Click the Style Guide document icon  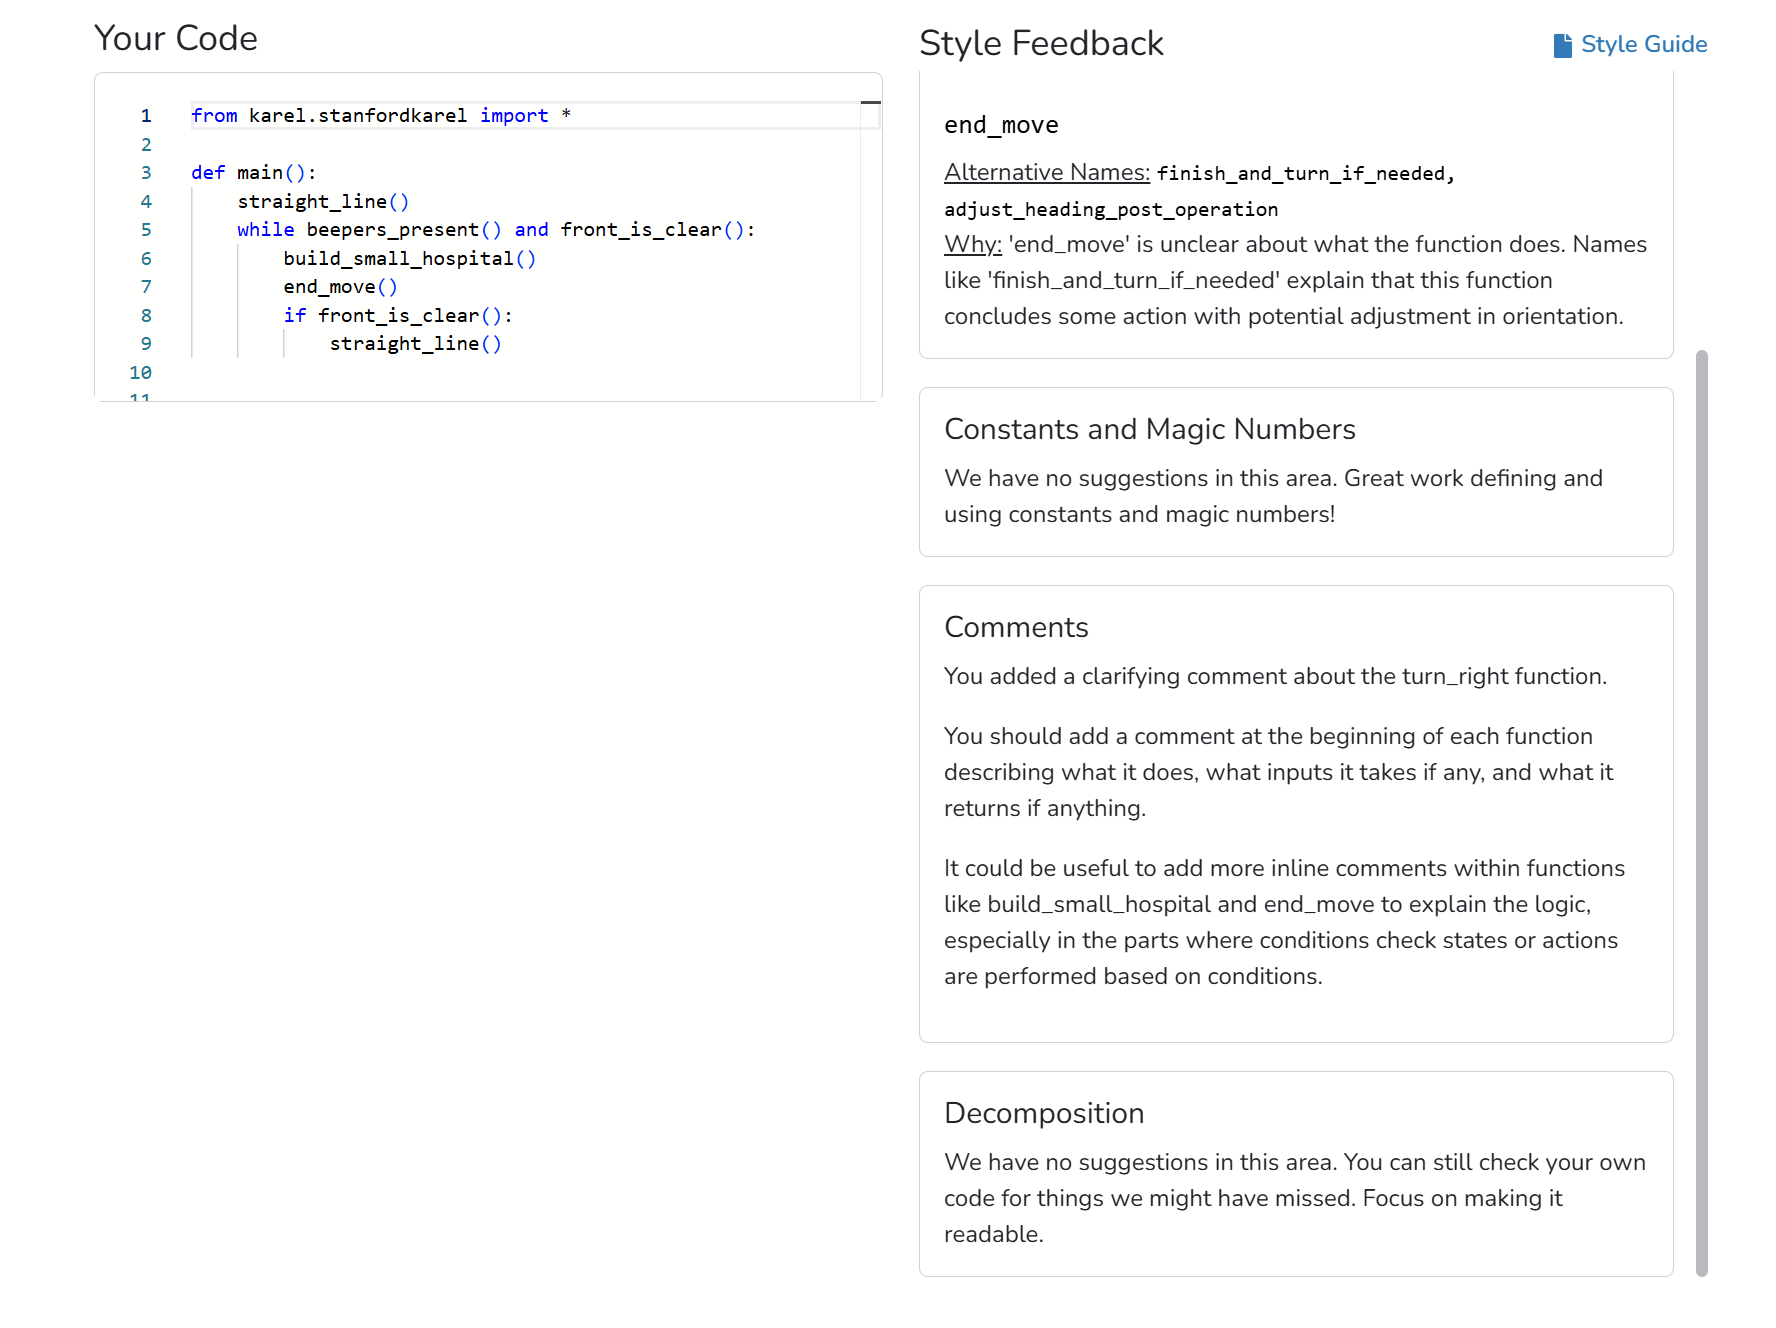point(1562,45)
